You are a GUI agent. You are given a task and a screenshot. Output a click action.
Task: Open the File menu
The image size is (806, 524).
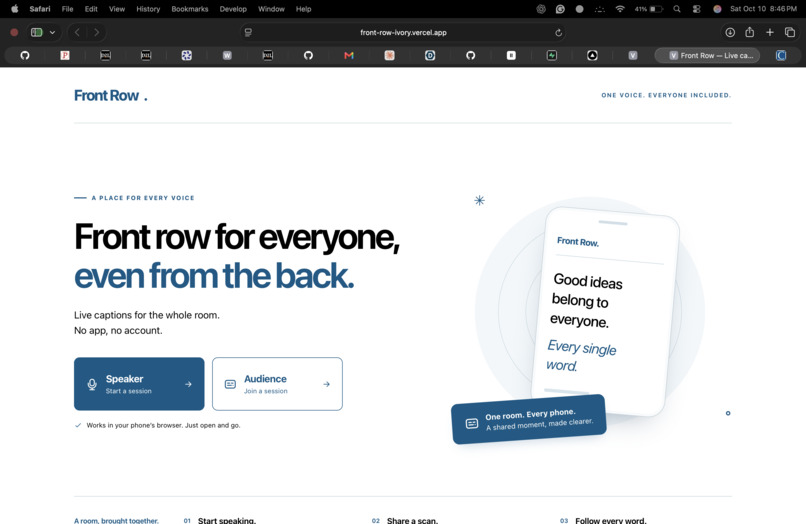click(x=67, y=9)
